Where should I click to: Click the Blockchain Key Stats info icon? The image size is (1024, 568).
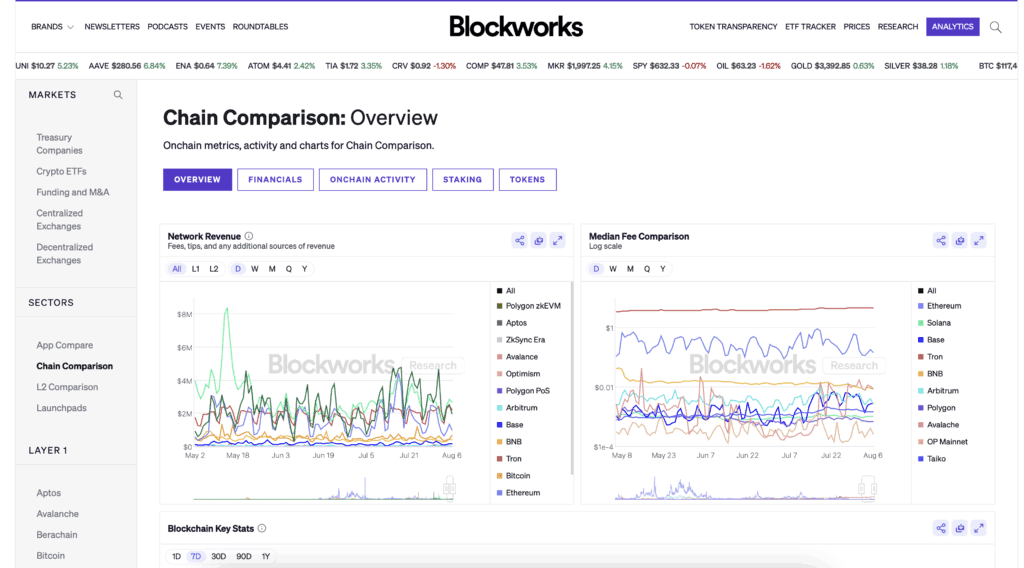point(262,528)
